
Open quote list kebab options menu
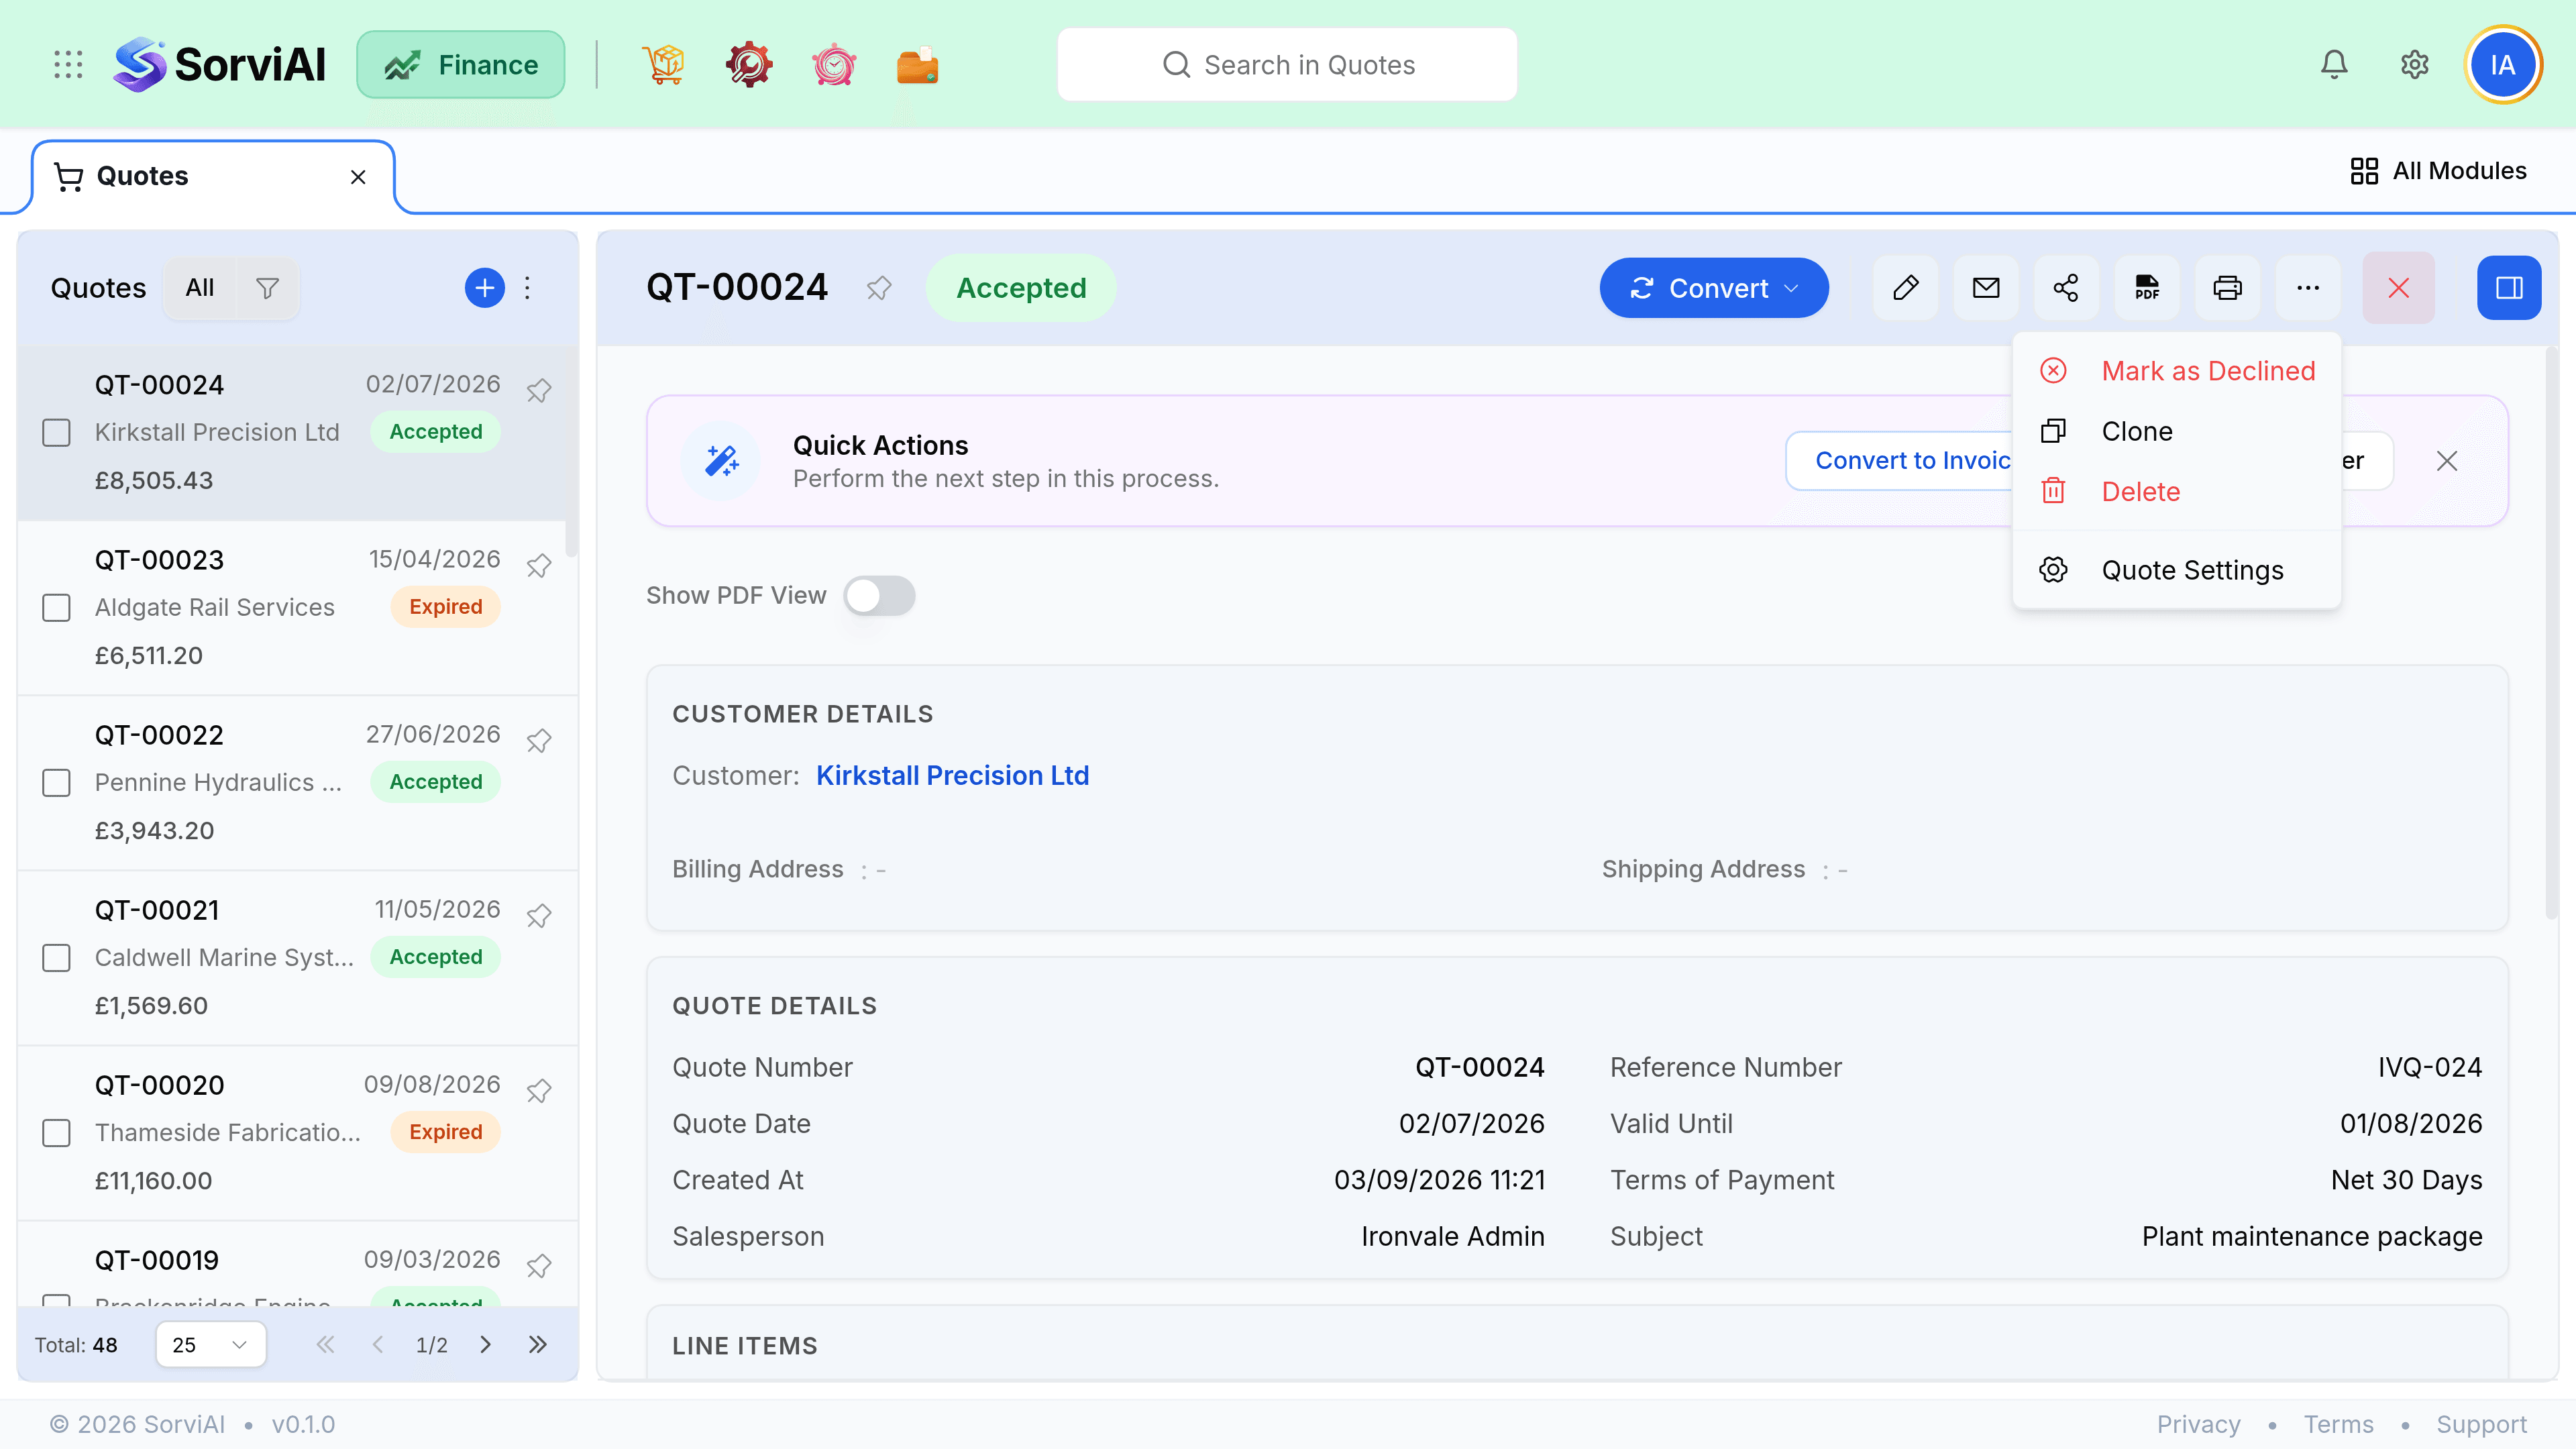coord(527,288)
